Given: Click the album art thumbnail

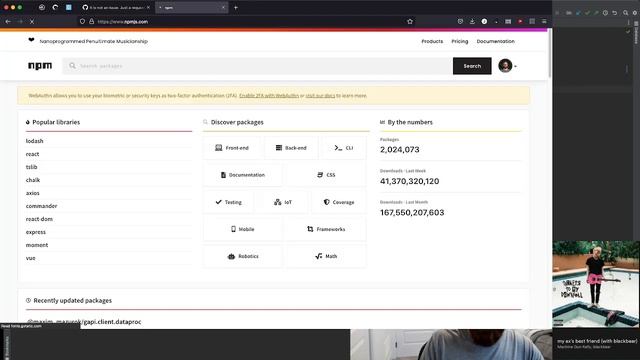Looking at the screenshot, I should click(x=596, y=284).
